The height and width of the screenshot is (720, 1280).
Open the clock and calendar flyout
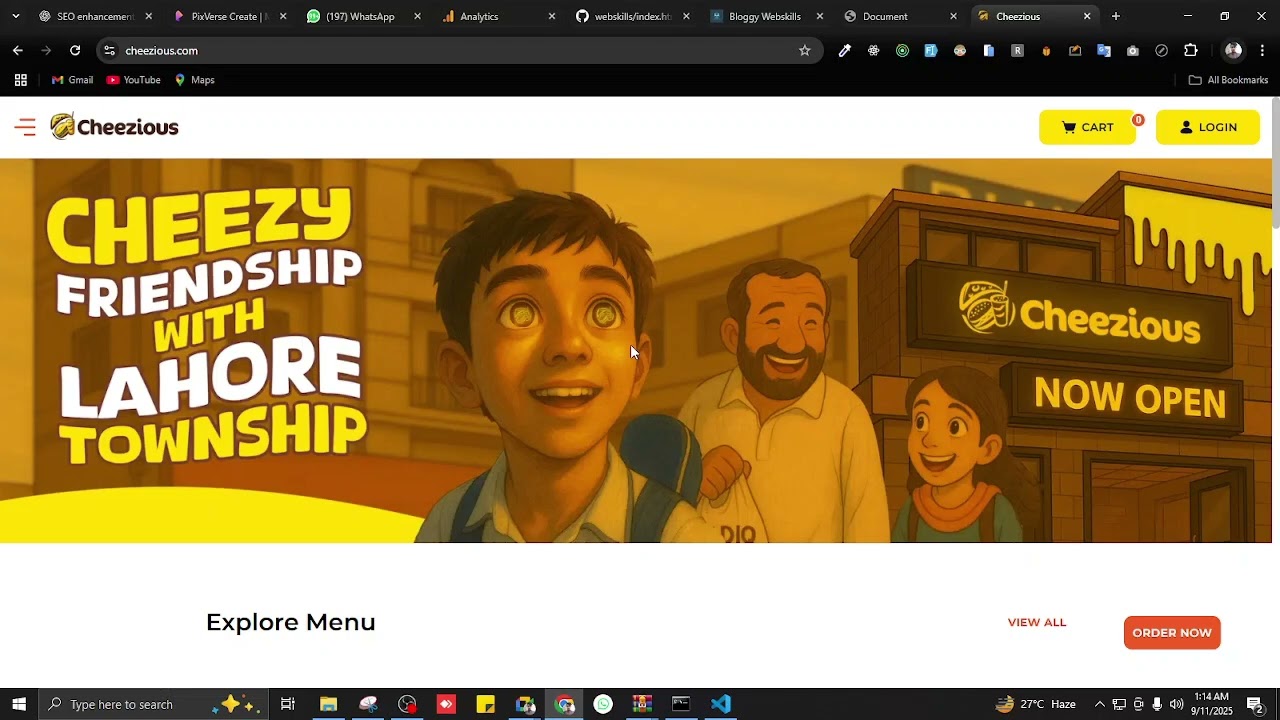click(1211, 704)
